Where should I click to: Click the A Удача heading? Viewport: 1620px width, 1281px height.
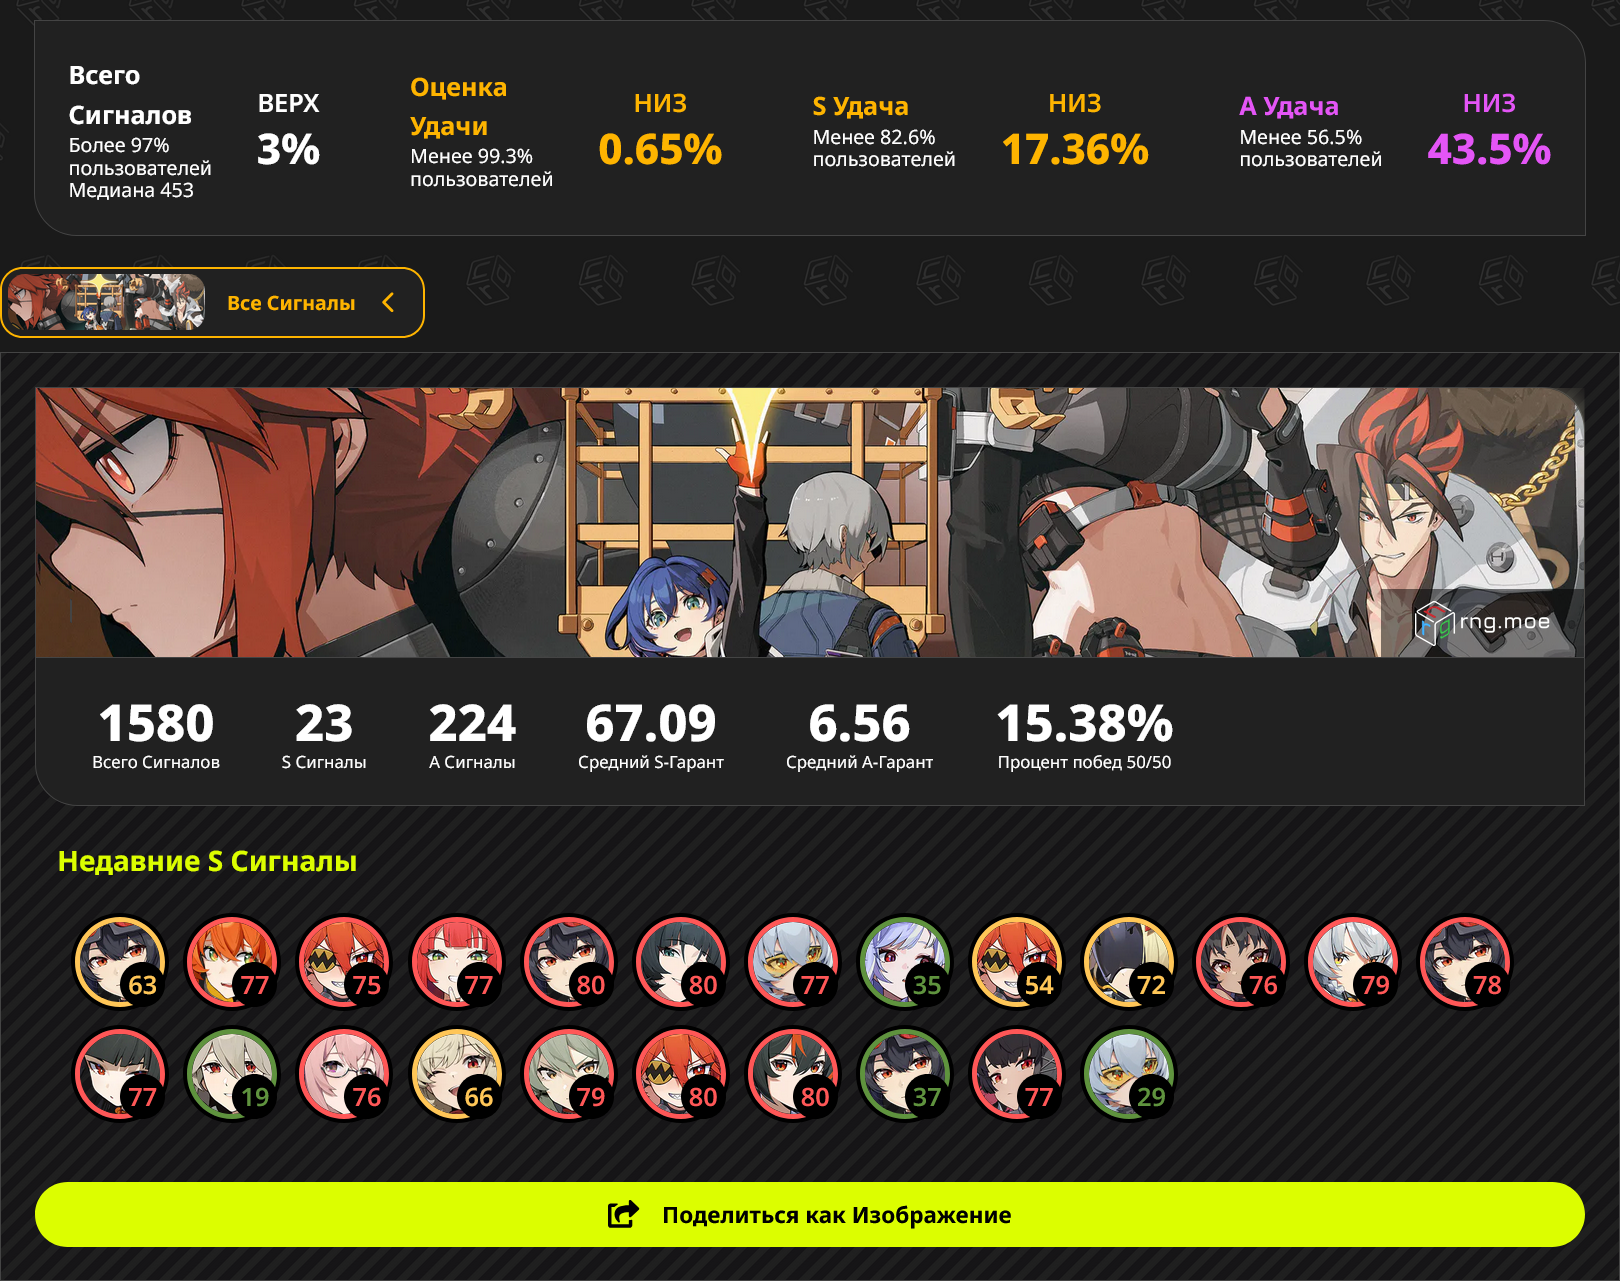[1288, 106]
